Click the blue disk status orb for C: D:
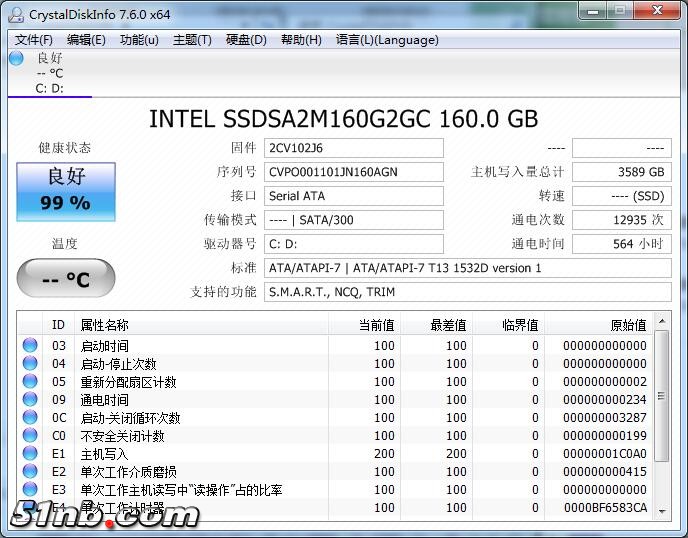 16,58
